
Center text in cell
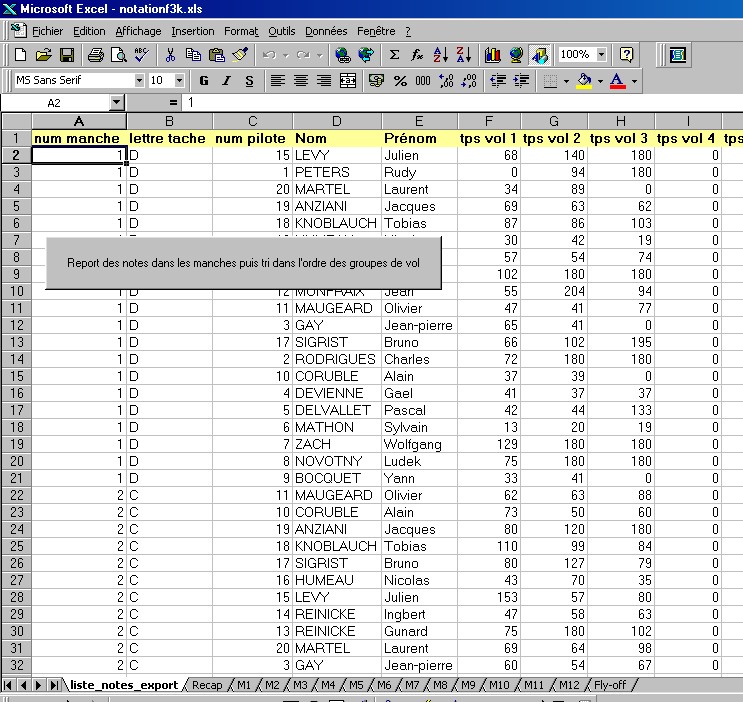301,81
